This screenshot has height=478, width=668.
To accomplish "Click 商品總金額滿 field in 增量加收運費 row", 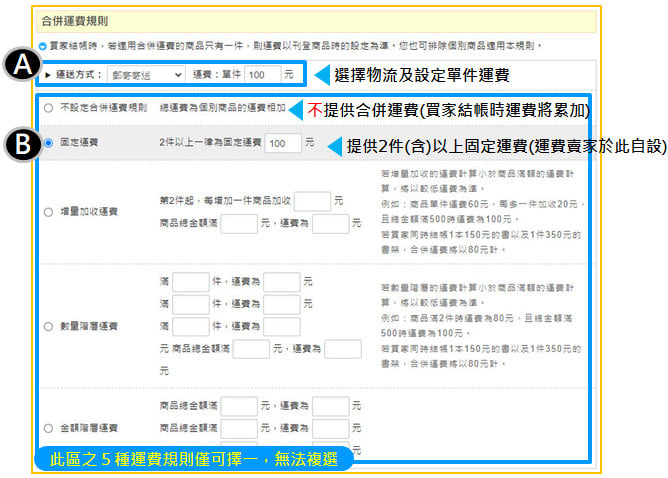I will [x=239, y=222].
